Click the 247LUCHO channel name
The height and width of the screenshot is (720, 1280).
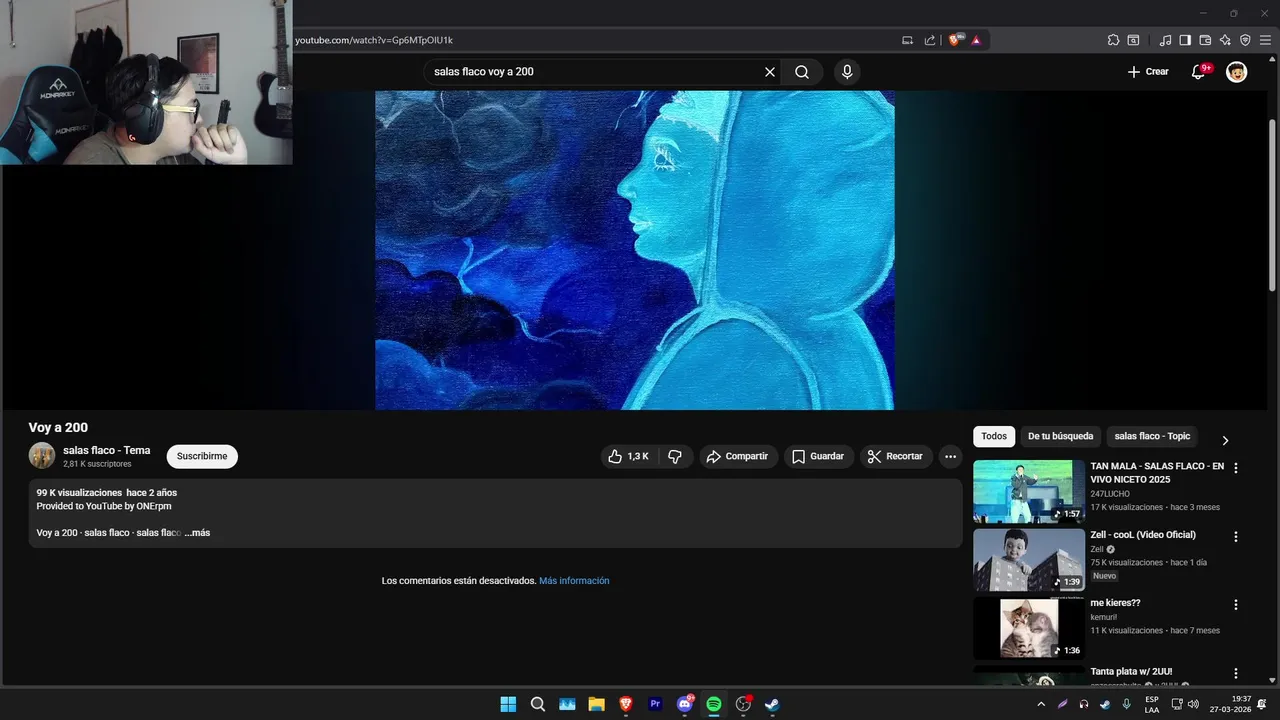[1110, 494]
